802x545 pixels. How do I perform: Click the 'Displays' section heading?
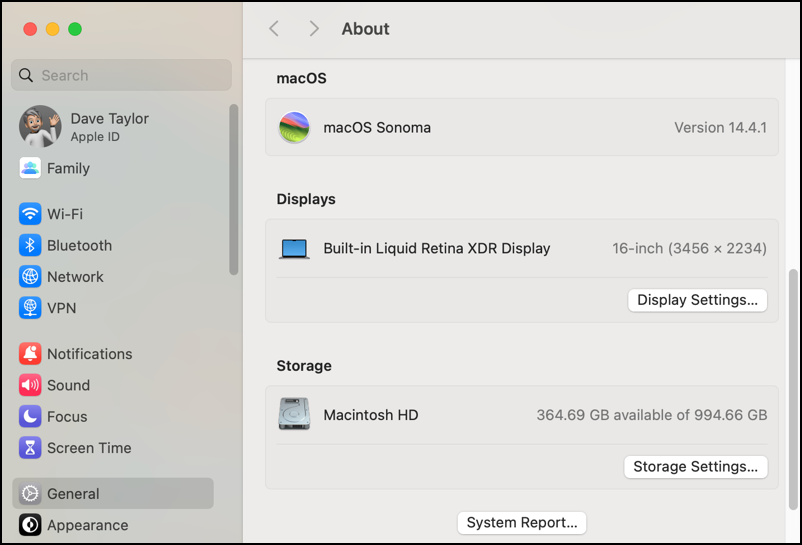tap(306, 199)
